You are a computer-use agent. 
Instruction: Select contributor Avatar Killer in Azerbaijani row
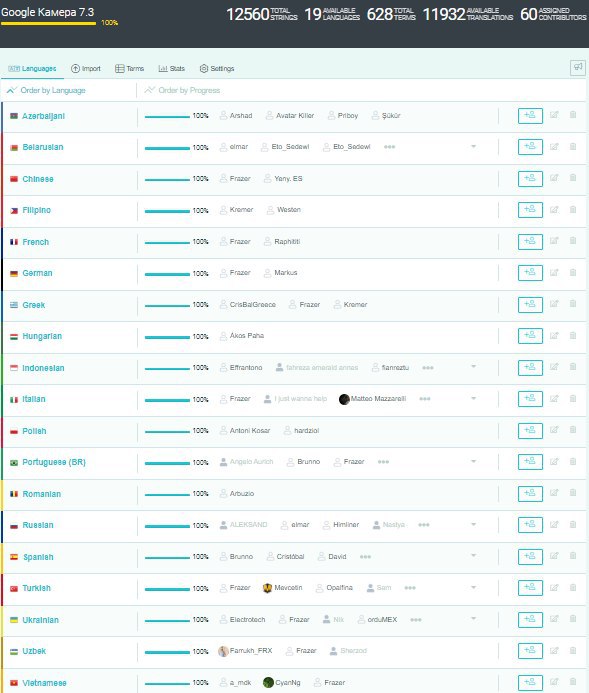click(290, 116)
